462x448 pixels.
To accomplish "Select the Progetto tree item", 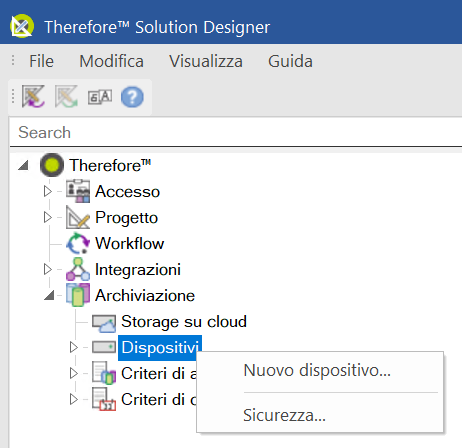I will click(x=126, y=217).
